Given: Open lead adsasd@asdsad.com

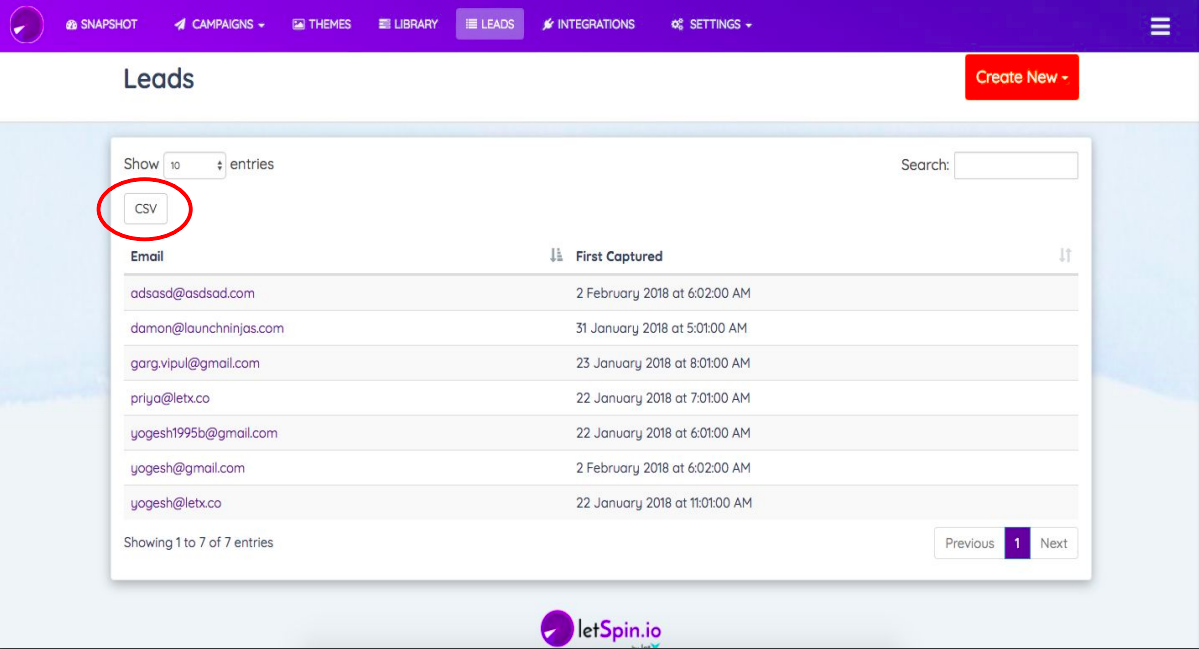Looking at the screenshot, I should (x=193, y=293).
